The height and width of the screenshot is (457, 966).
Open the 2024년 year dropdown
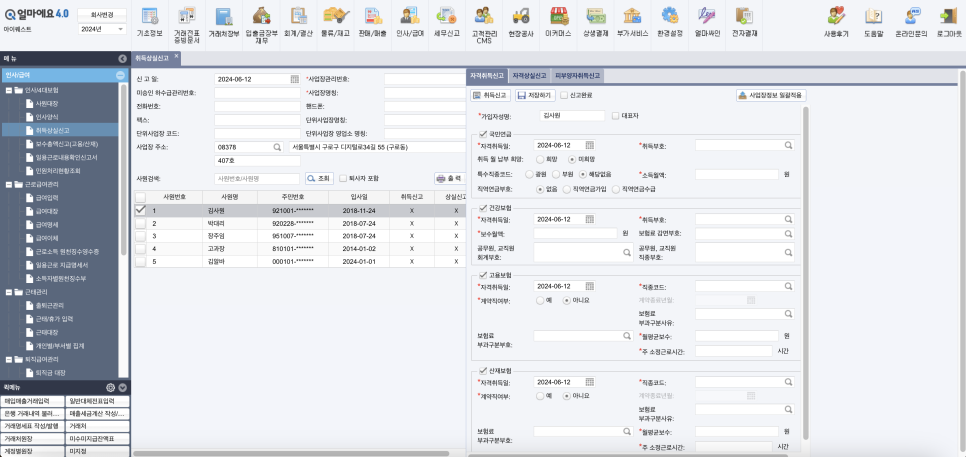click(x=102, y=29)
